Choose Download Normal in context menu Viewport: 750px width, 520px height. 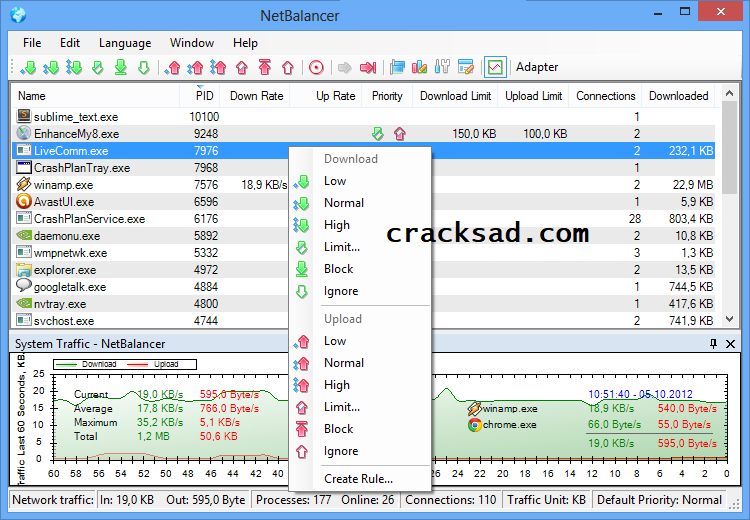click(360, 203)
